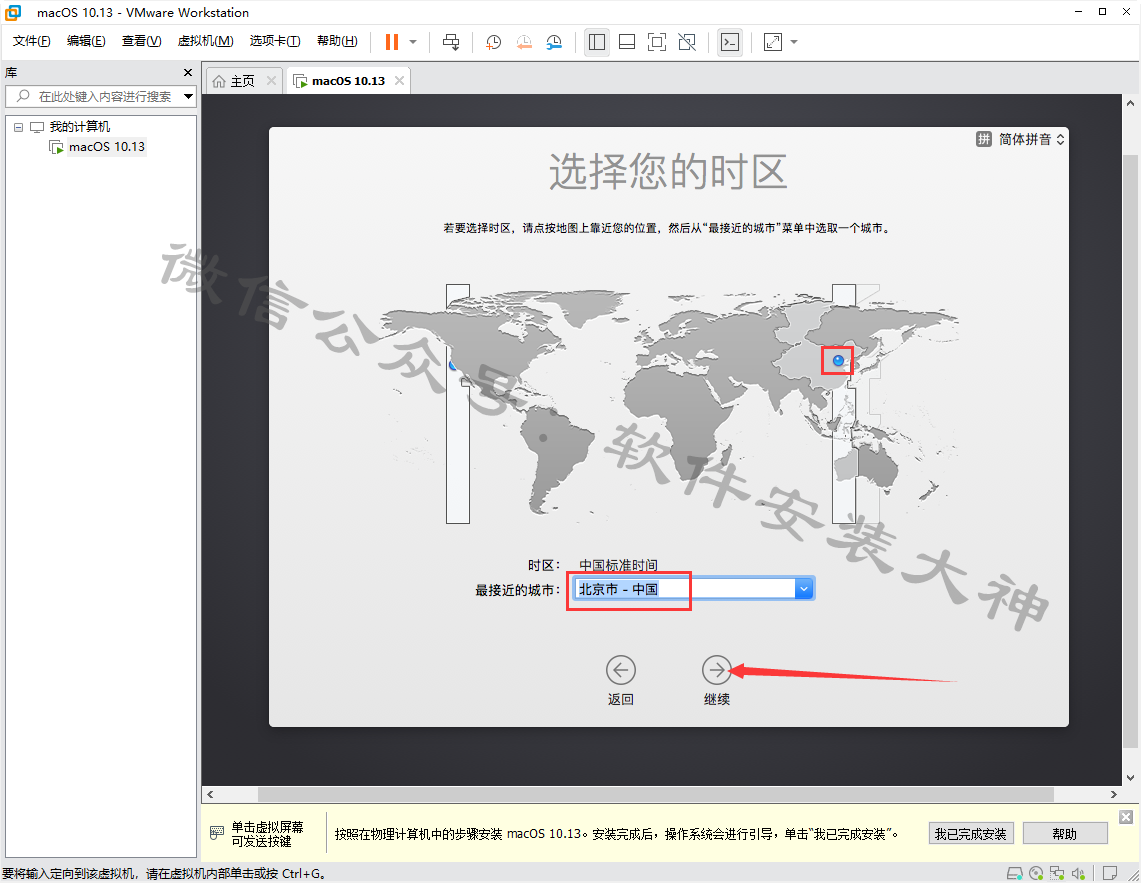Toggle the thumbnail bar view
The image size is (1141, 883).
[x=627, y=42]
